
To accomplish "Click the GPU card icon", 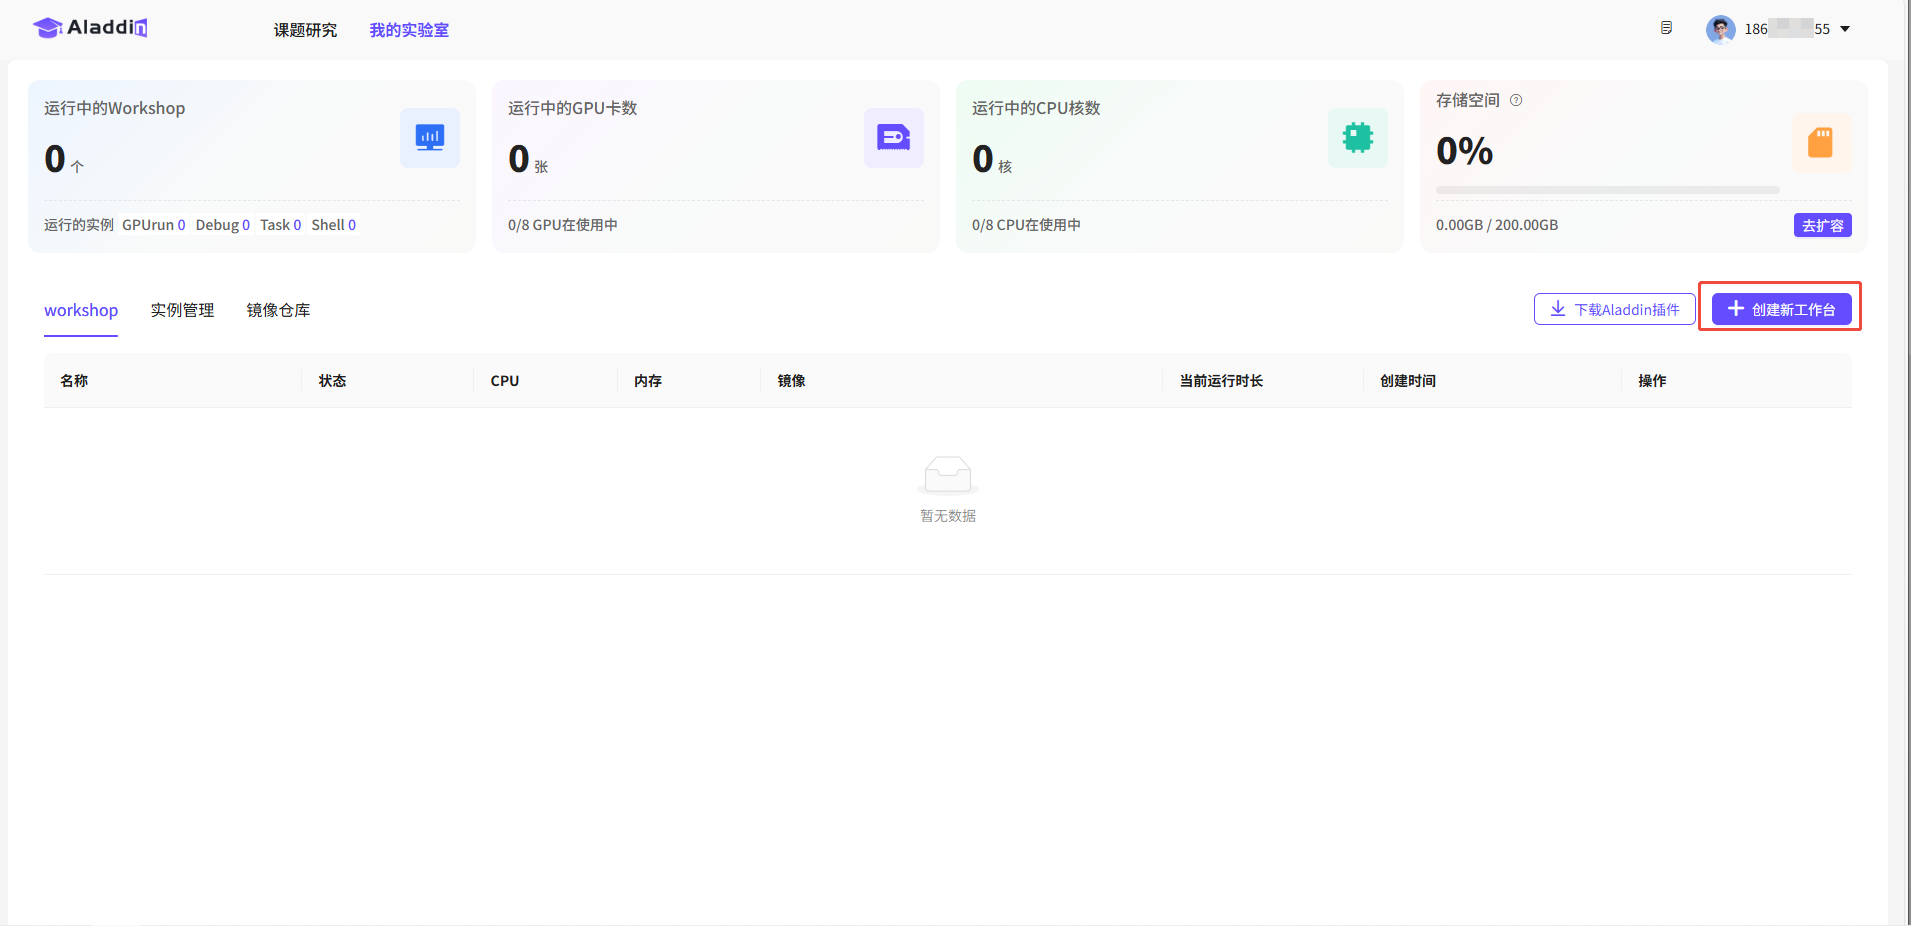I will tap(893, 138).
